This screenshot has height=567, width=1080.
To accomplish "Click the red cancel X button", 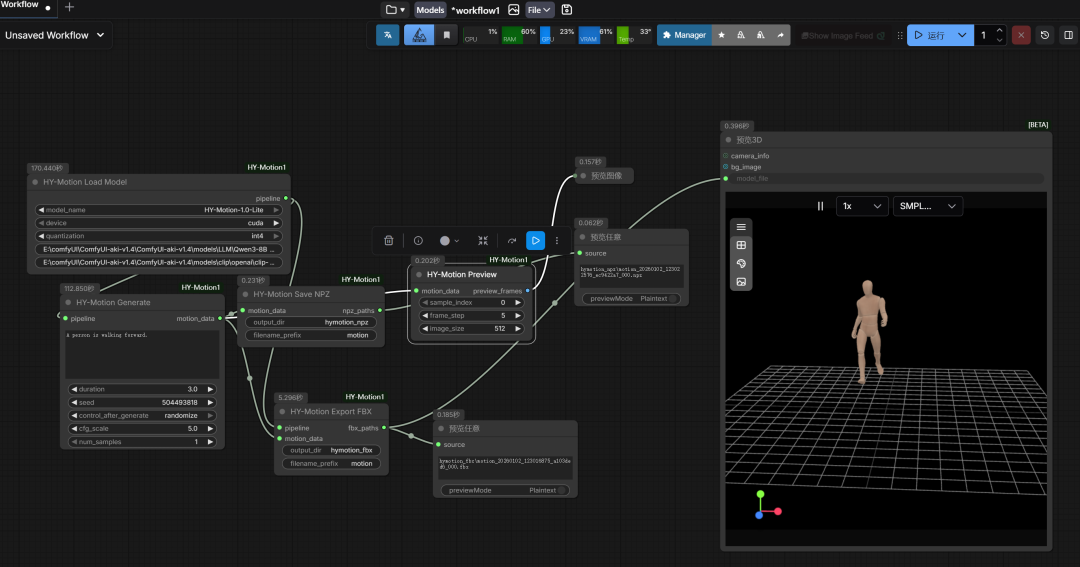I will 1021,35.
